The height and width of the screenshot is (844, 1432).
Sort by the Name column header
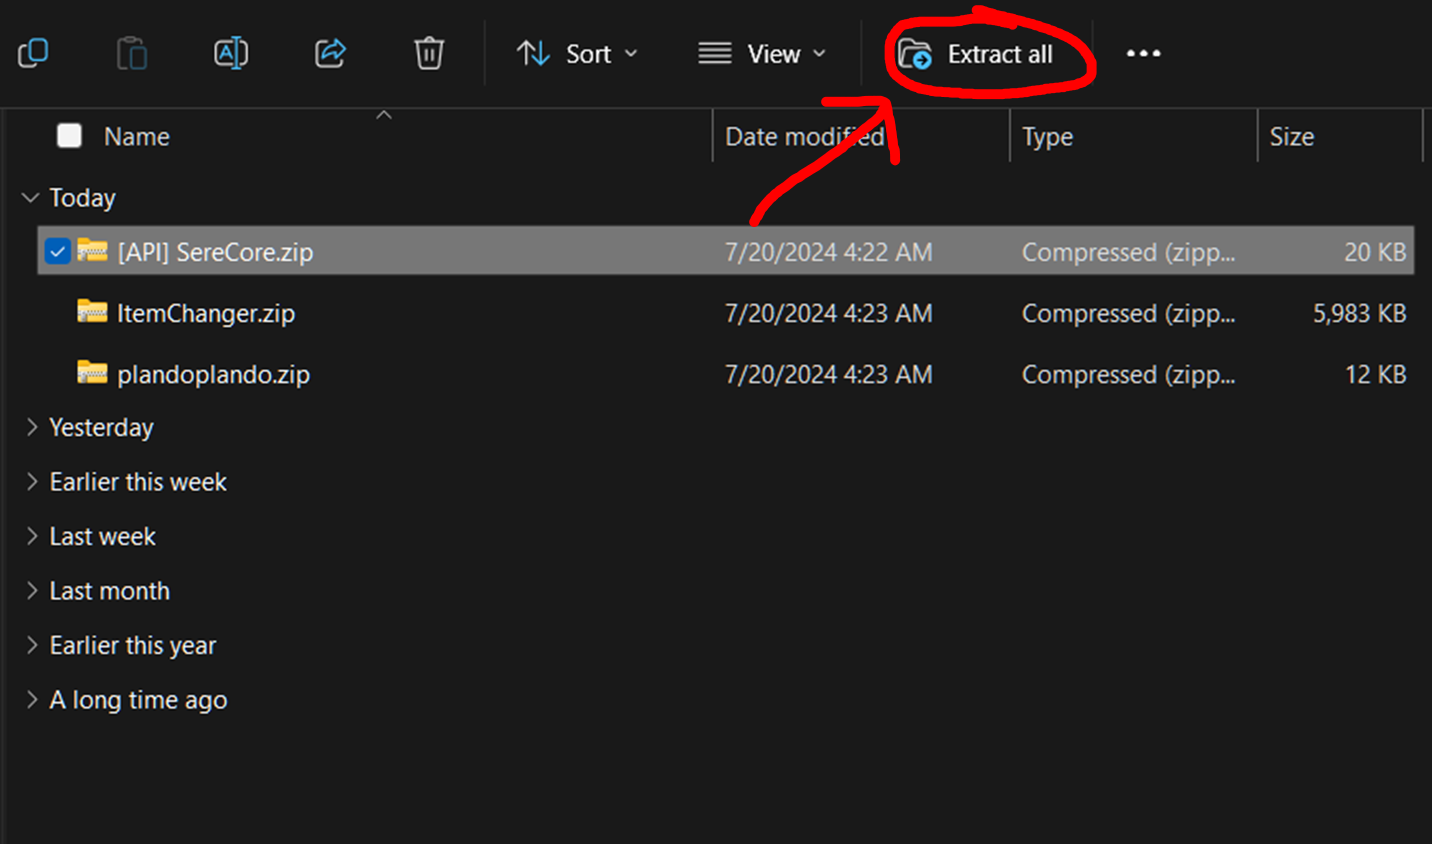click(137, 137)
